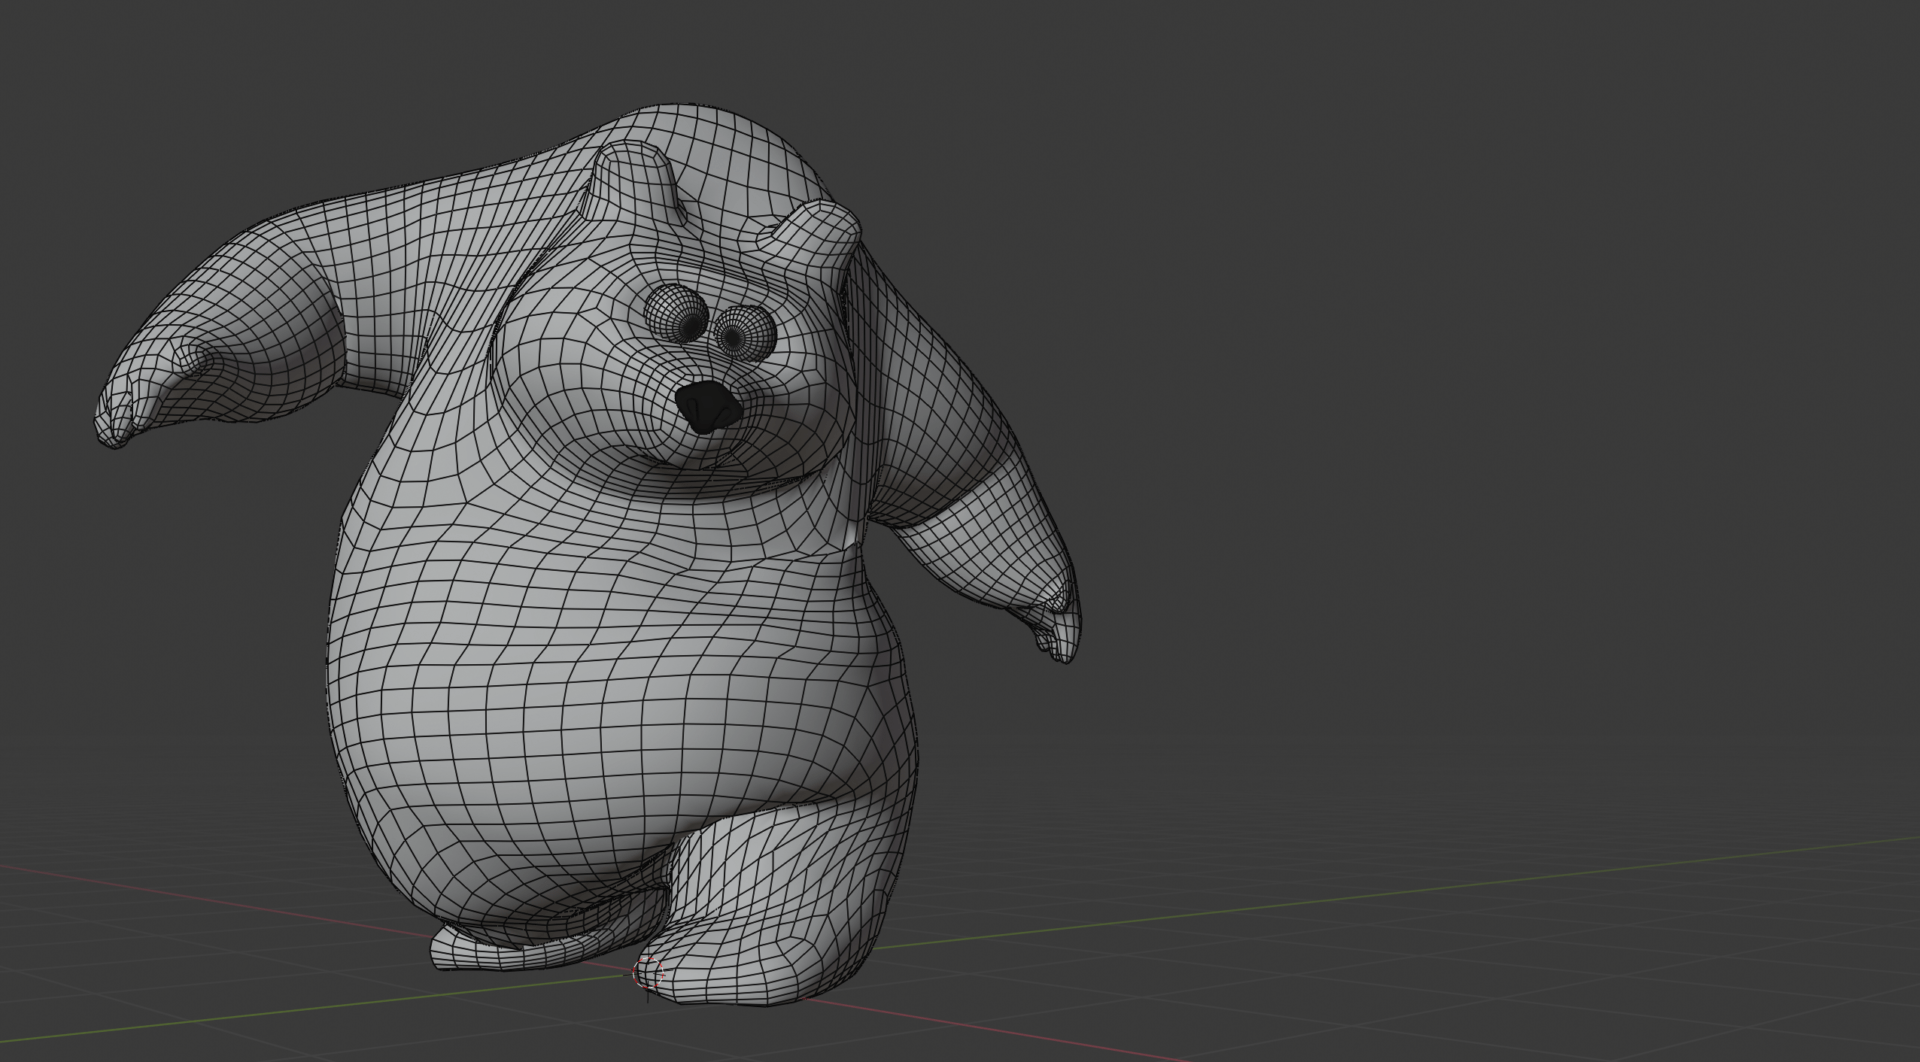Click the bear's black nose
The height and width of the screenshot is (1062, 1920).
pos(707,407)
